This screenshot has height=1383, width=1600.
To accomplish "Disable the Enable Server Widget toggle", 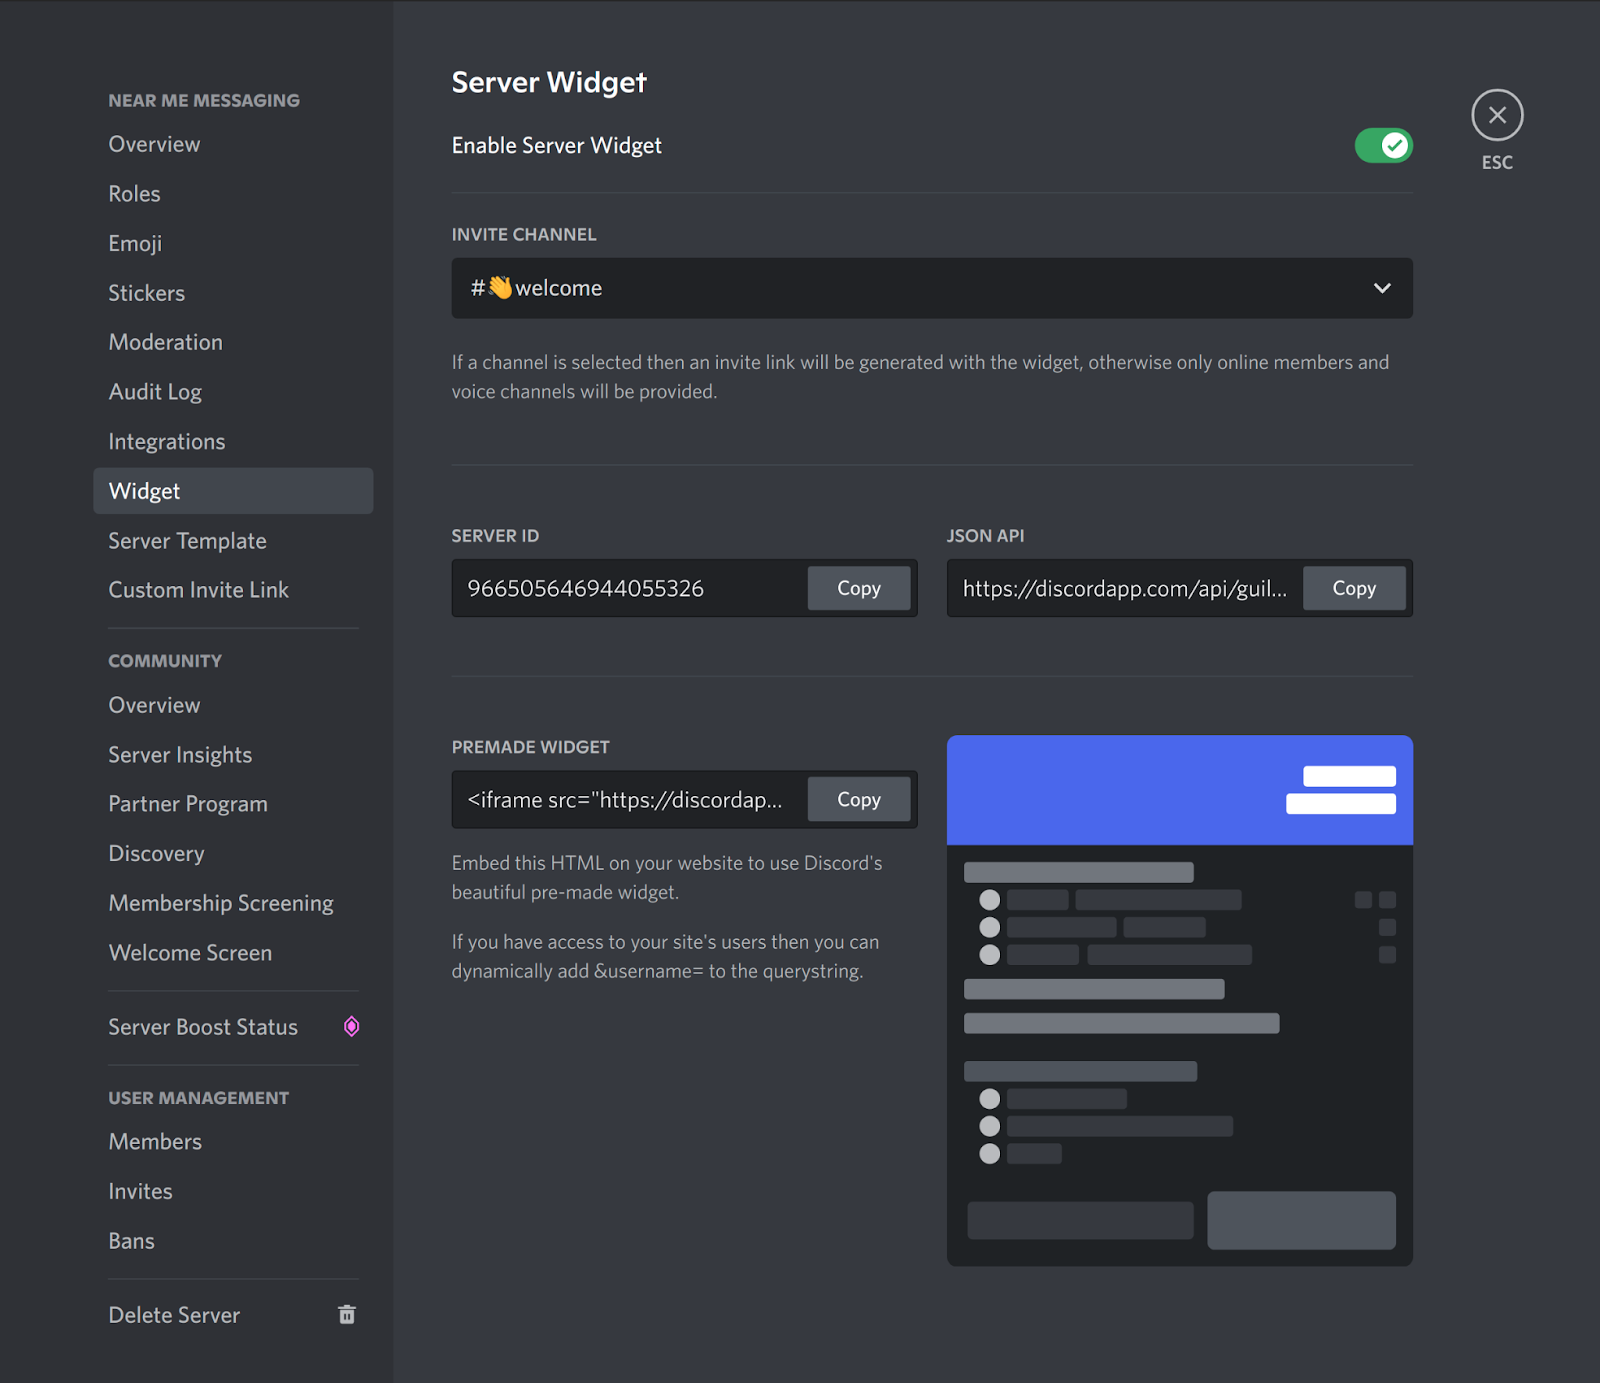I will (1383, 145).
